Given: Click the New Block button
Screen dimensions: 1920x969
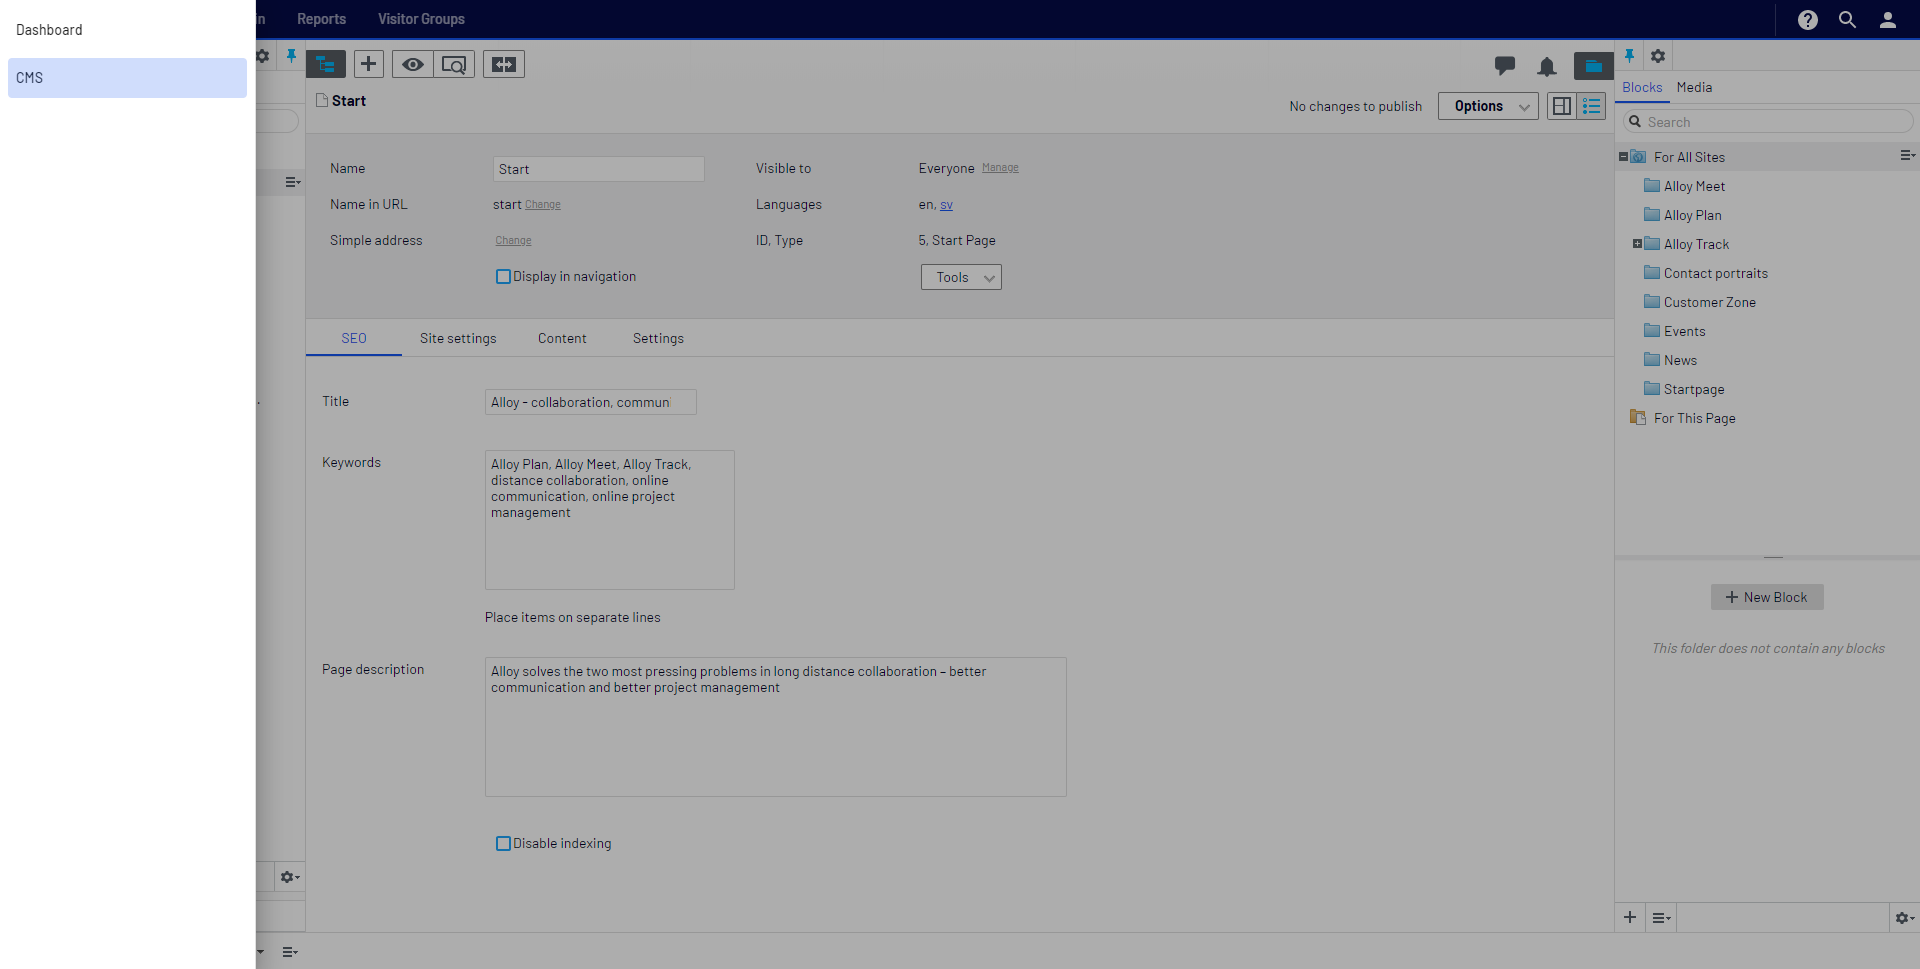Looking at the screenshot, I should [x=1766, y=598].
